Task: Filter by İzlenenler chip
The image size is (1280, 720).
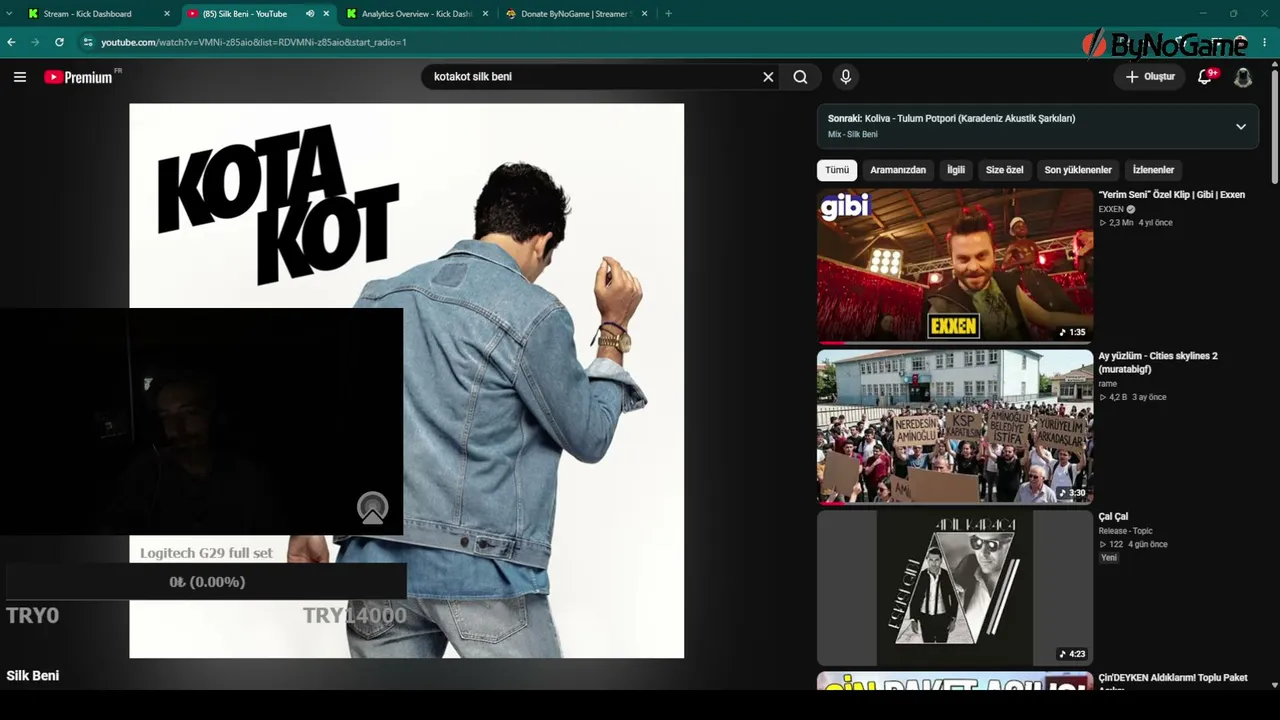Action: 1153,170
